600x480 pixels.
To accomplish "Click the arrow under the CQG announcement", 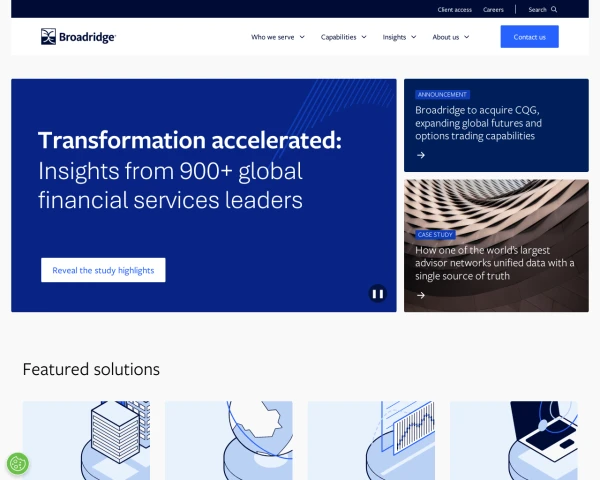I will [421, 155].
